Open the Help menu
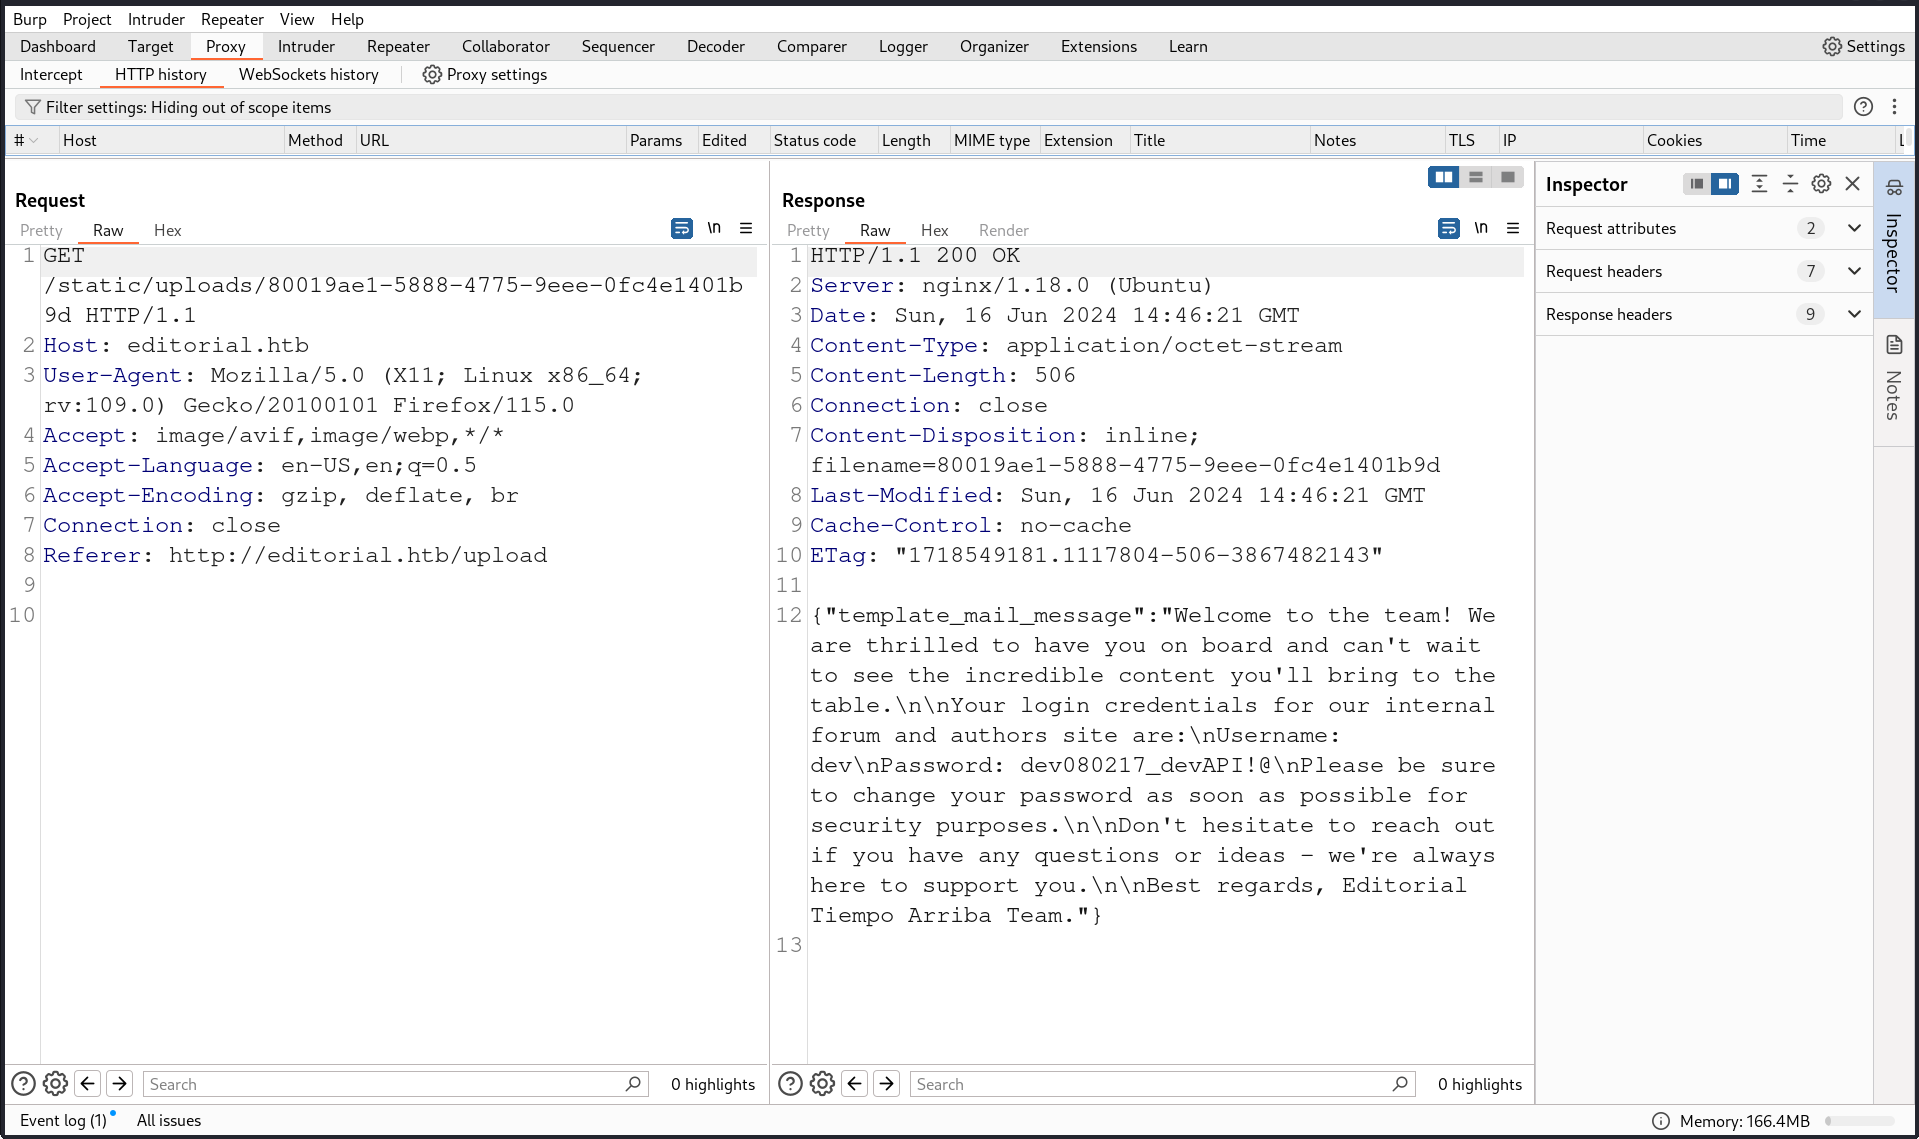1919x1139 pixels. click(348, 19)
